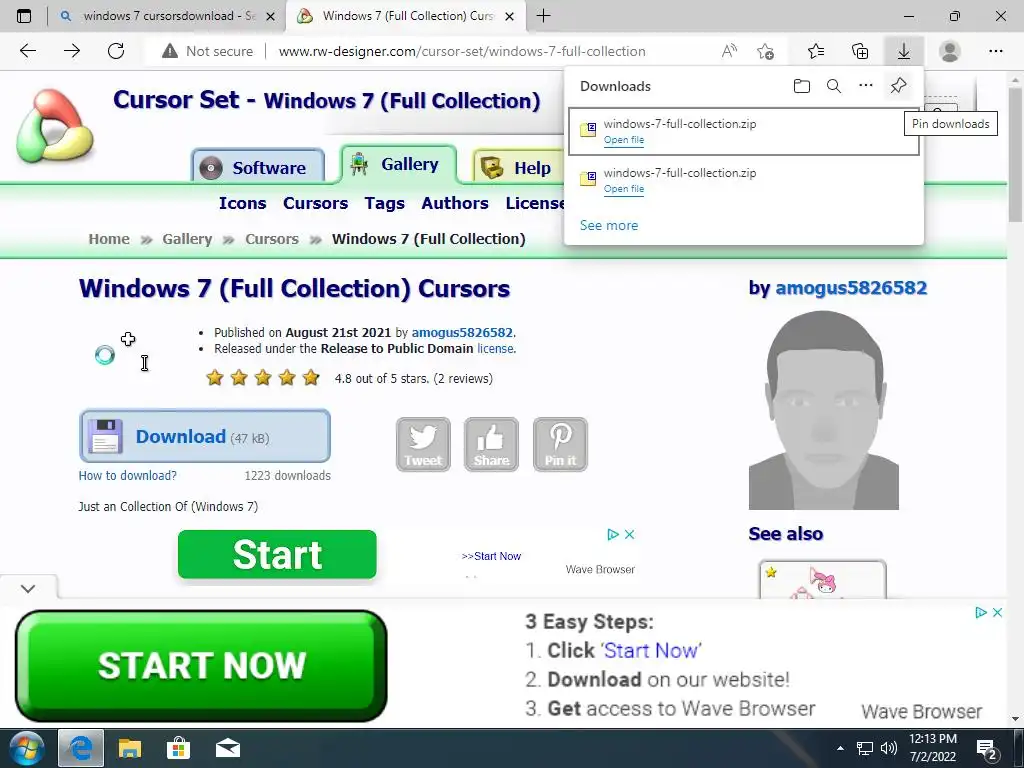Click the address bar URL field
Screen dimensions: 1024x768
tap(462, 51)
